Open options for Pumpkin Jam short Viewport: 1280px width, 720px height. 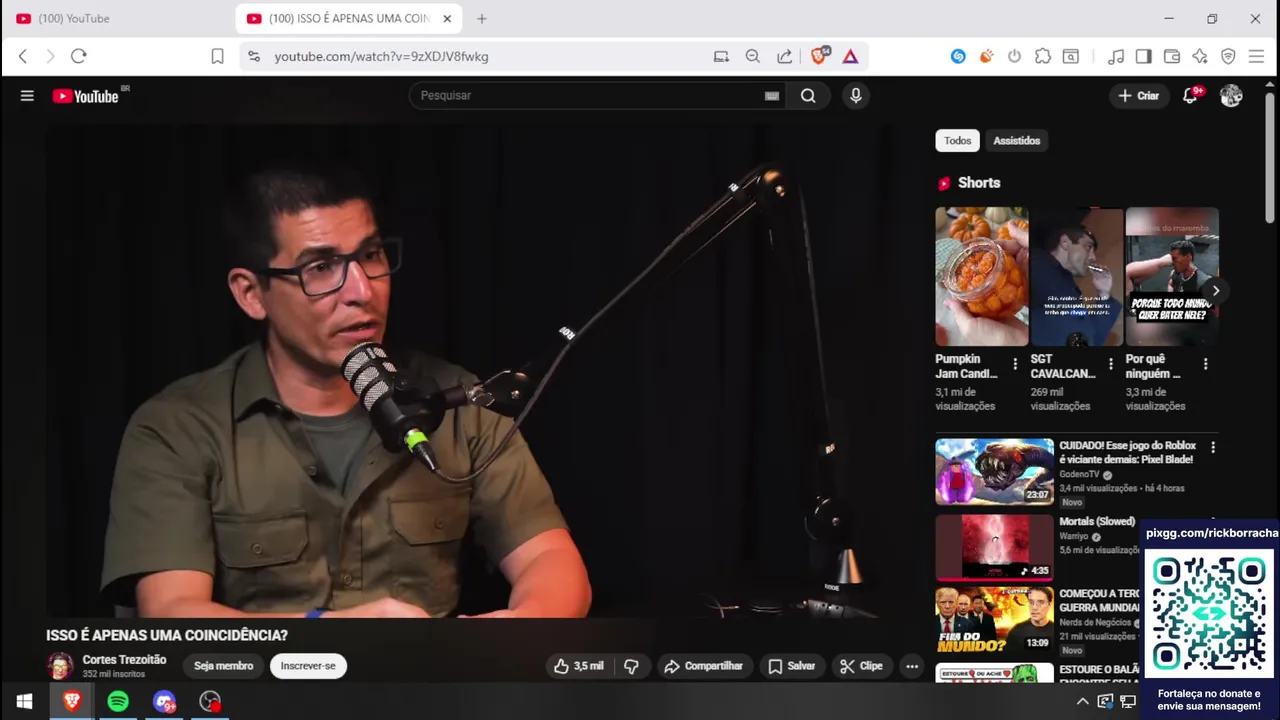(1015, 365)
